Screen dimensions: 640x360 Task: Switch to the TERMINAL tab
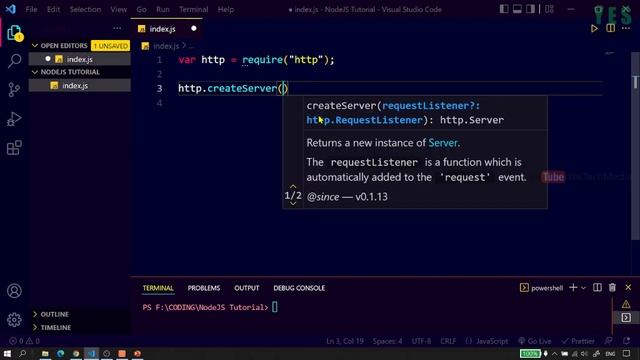158,288
